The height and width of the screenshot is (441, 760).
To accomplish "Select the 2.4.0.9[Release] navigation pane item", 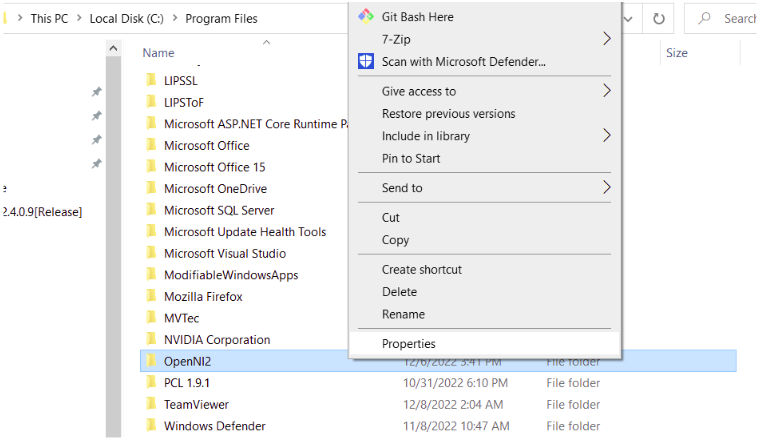I will (x=43, y=212).
